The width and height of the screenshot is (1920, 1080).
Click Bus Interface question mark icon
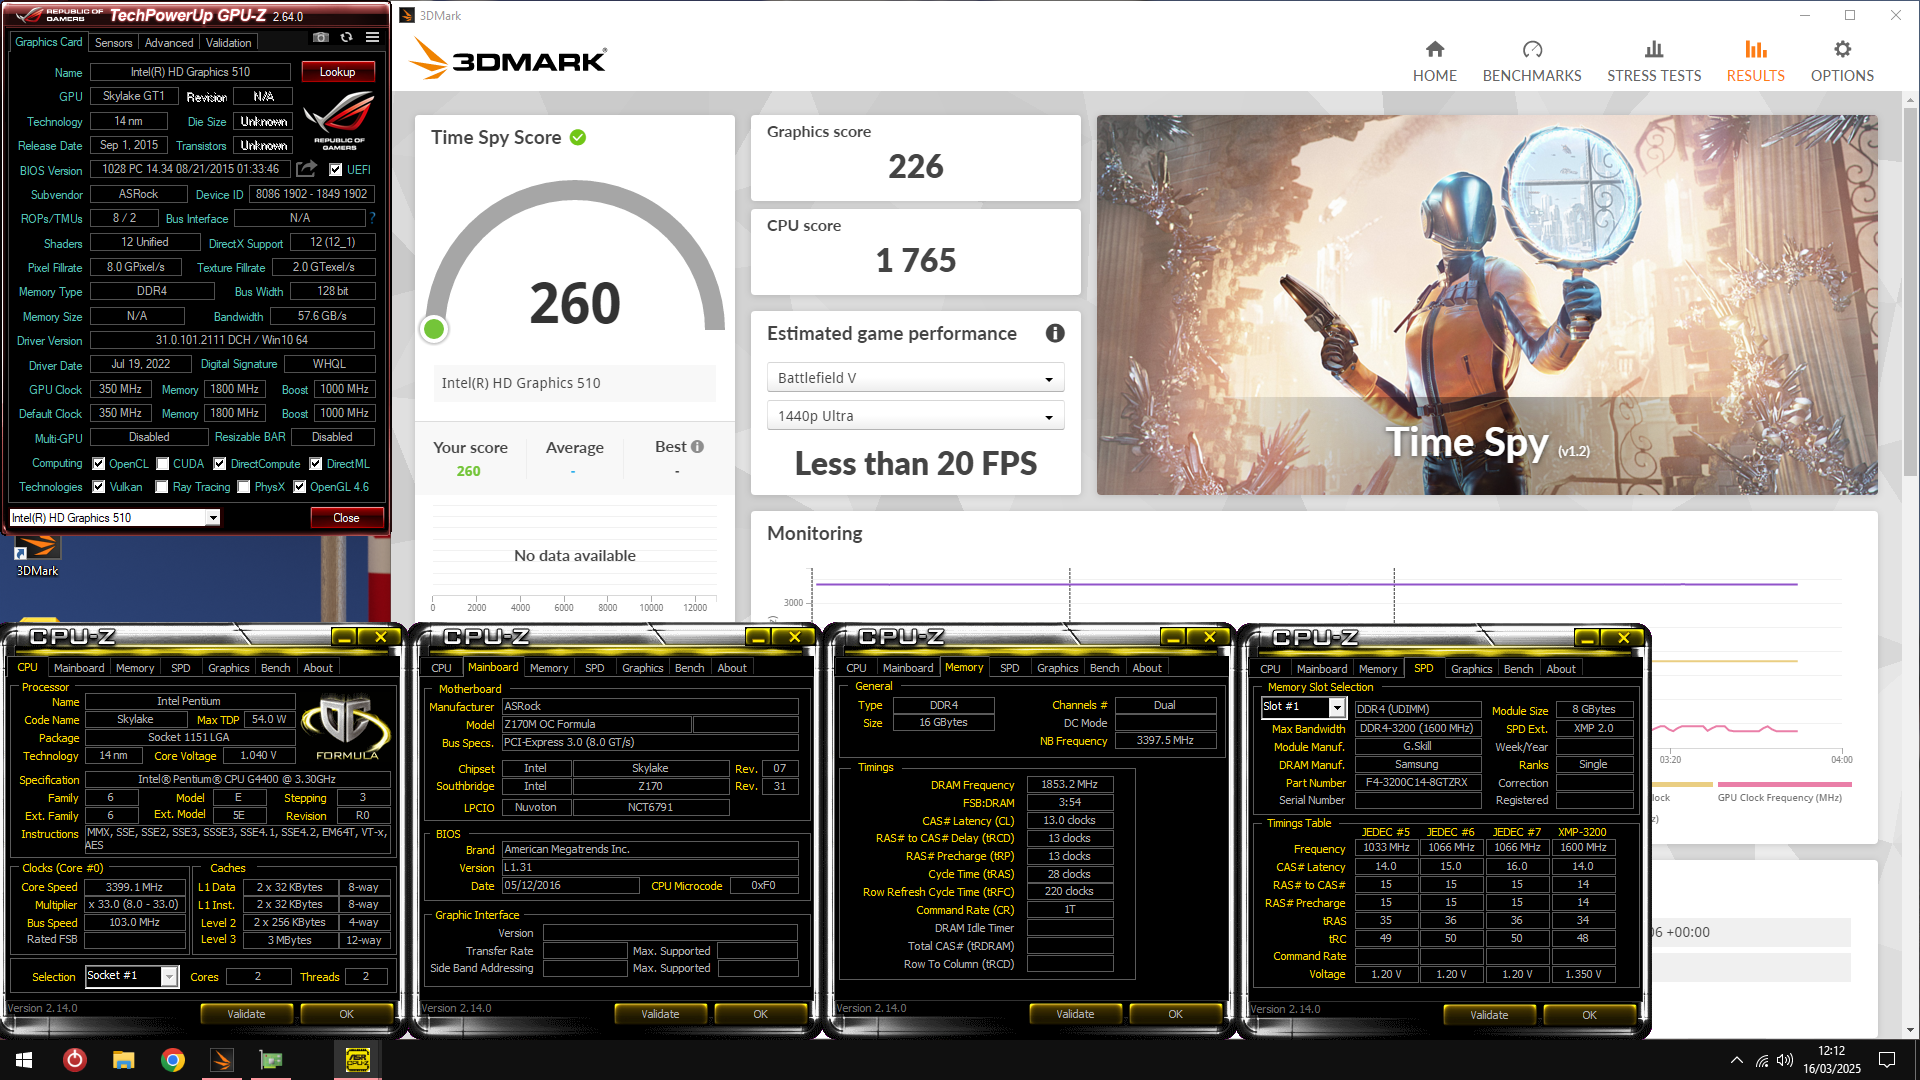pos(372,217)
